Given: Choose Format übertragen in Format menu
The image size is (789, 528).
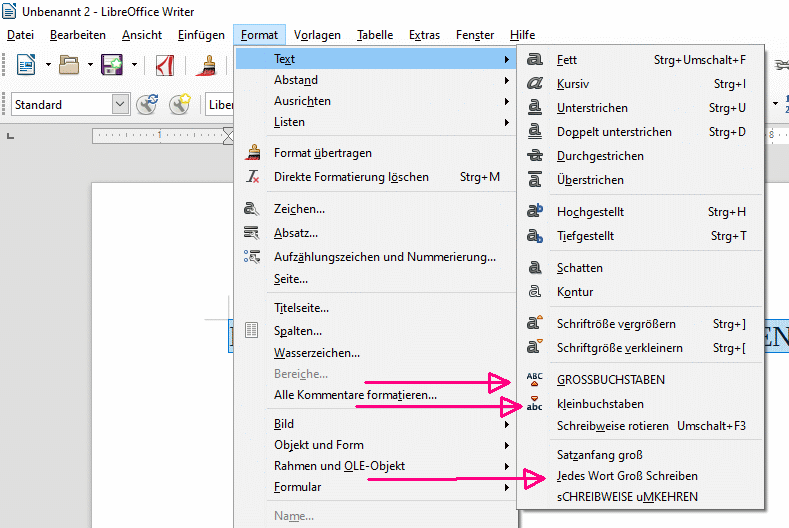Looking at the screenshot, I should pos(376,153).
